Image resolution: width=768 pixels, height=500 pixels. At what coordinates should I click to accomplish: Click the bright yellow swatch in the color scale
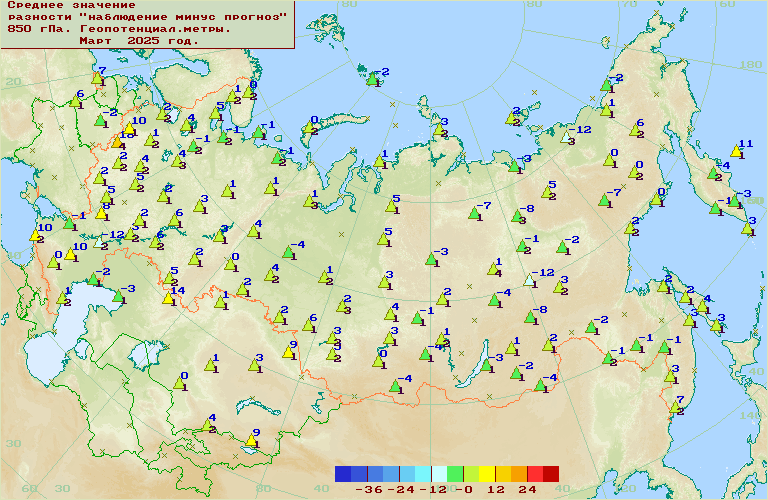tap(486, 474)
